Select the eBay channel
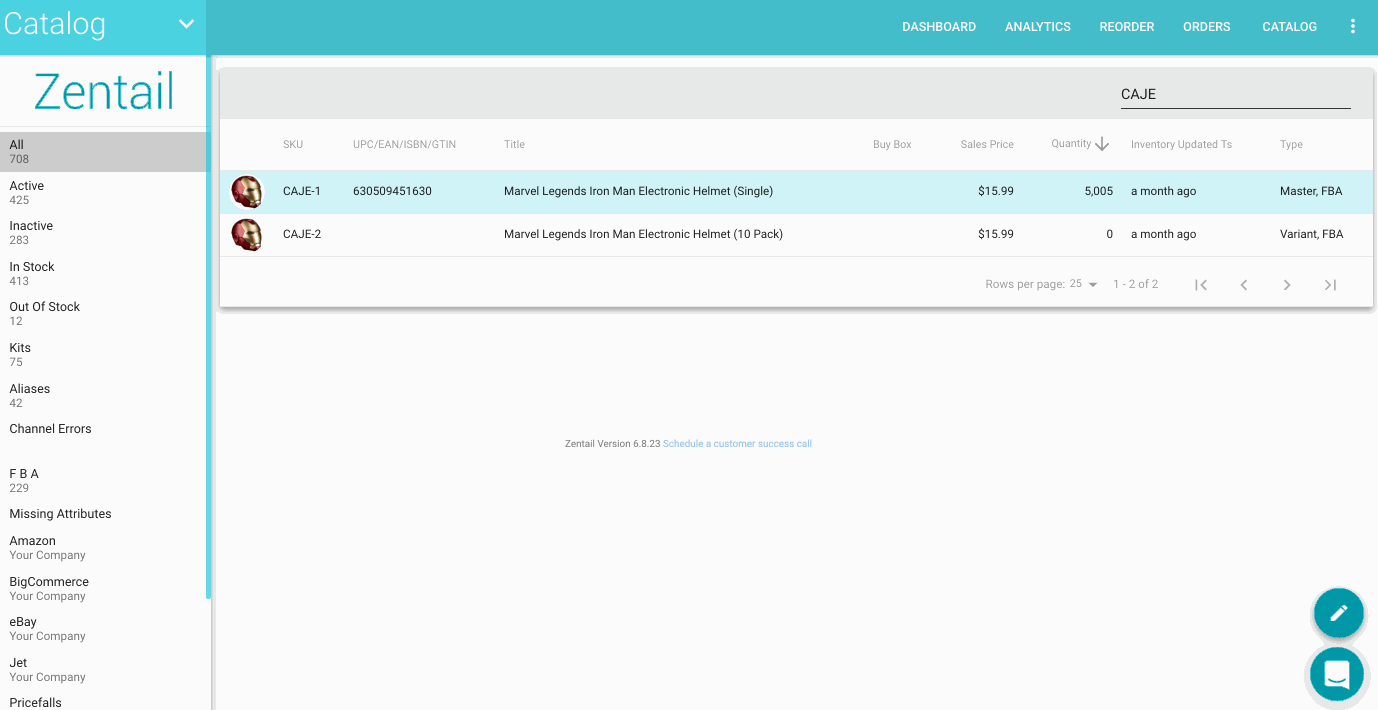The image size is (1378, 710). (103, 629)
